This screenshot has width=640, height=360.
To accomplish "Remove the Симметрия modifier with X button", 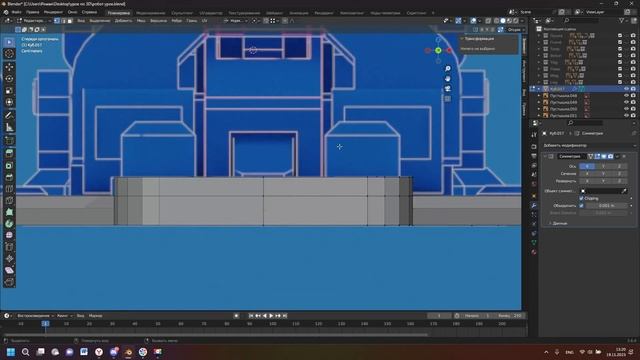I will (x=624, y=156).
